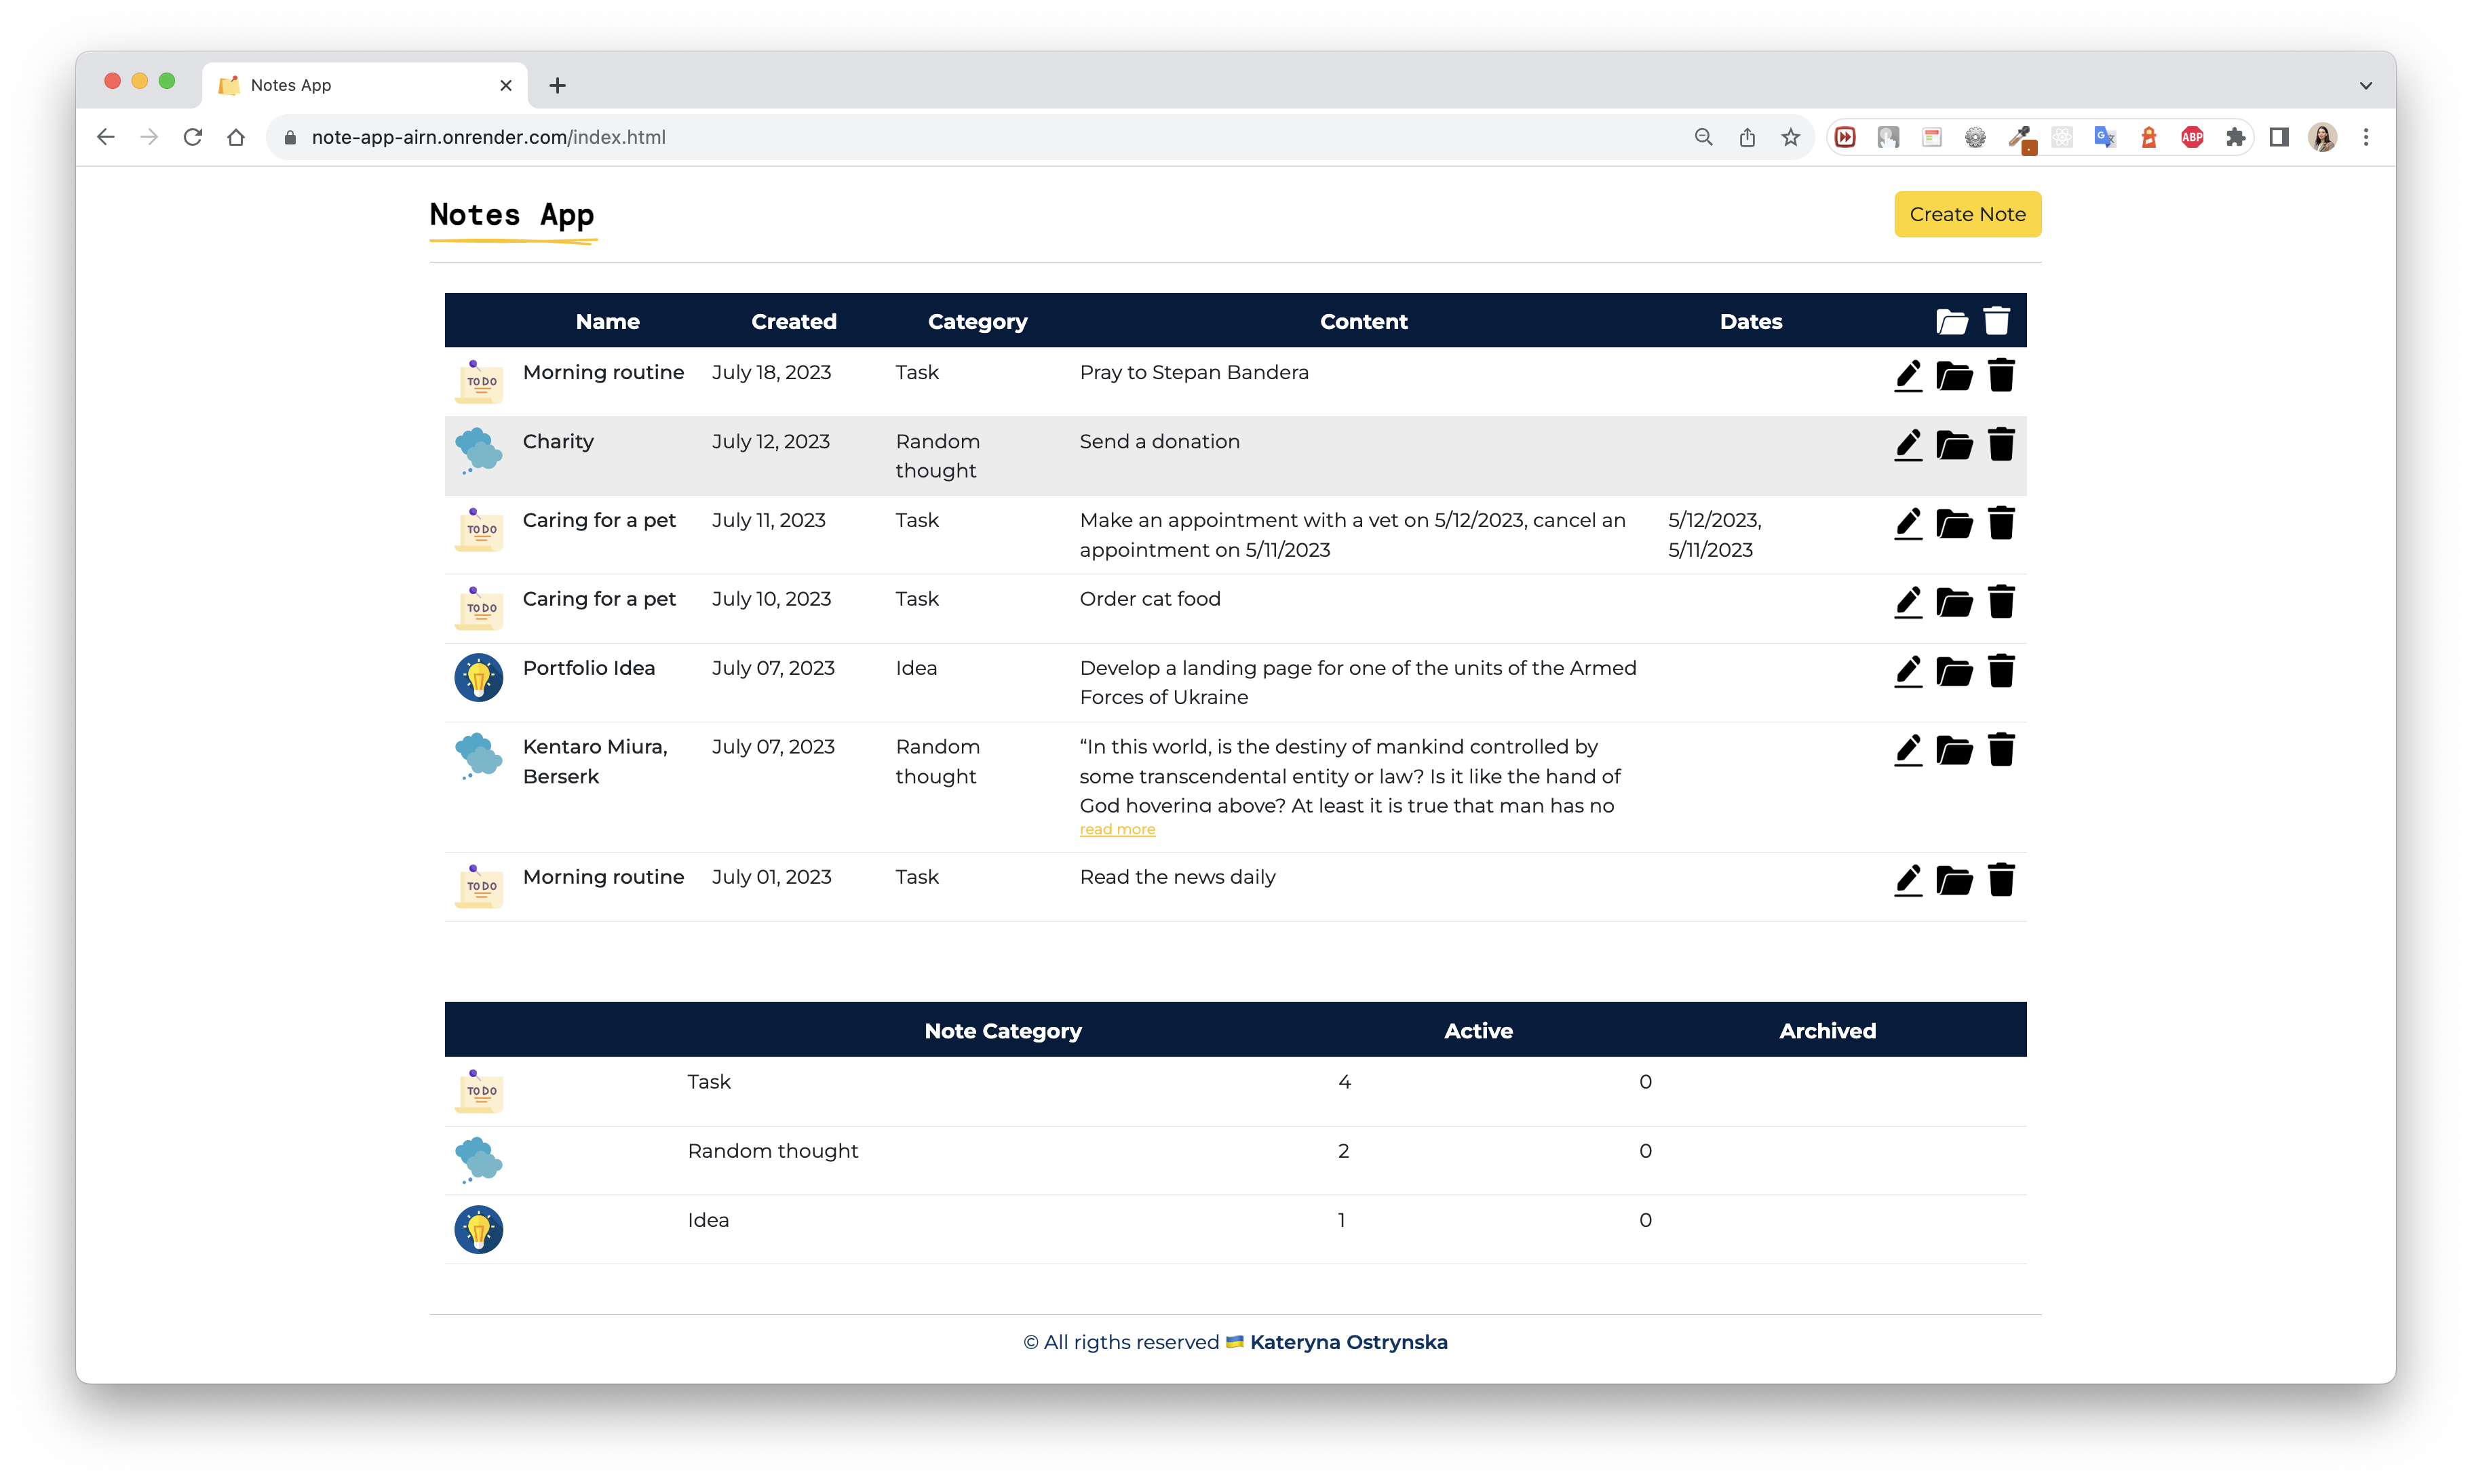This screenshot has height=1484, width=2472.
Task: Open a new browser tab
Action: click(x=557, y=86)
